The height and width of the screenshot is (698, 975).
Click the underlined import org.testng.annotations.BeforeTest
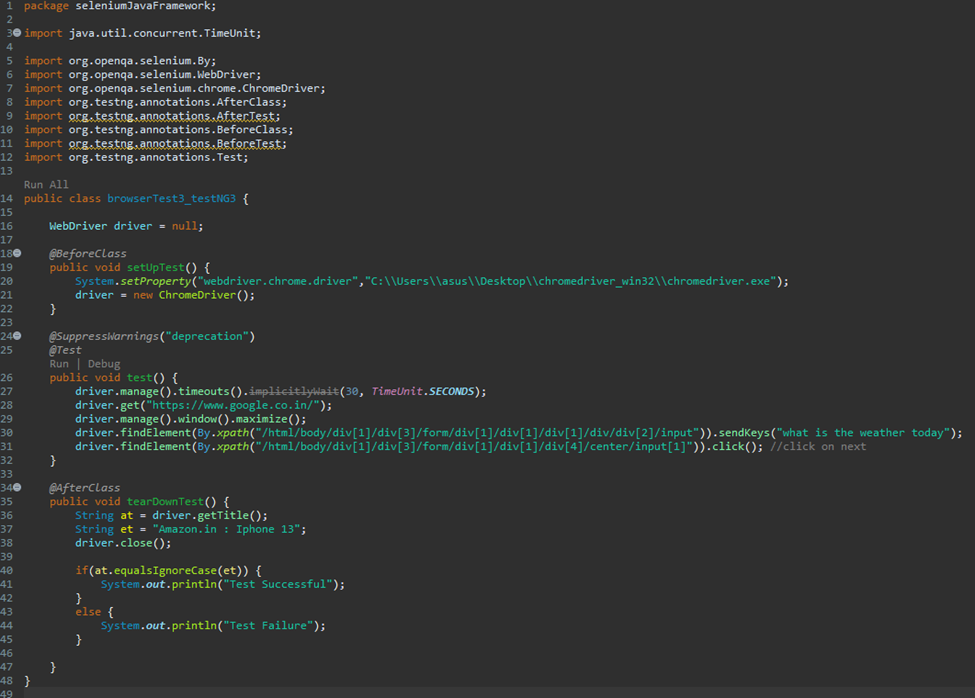[x=177, y=144]
